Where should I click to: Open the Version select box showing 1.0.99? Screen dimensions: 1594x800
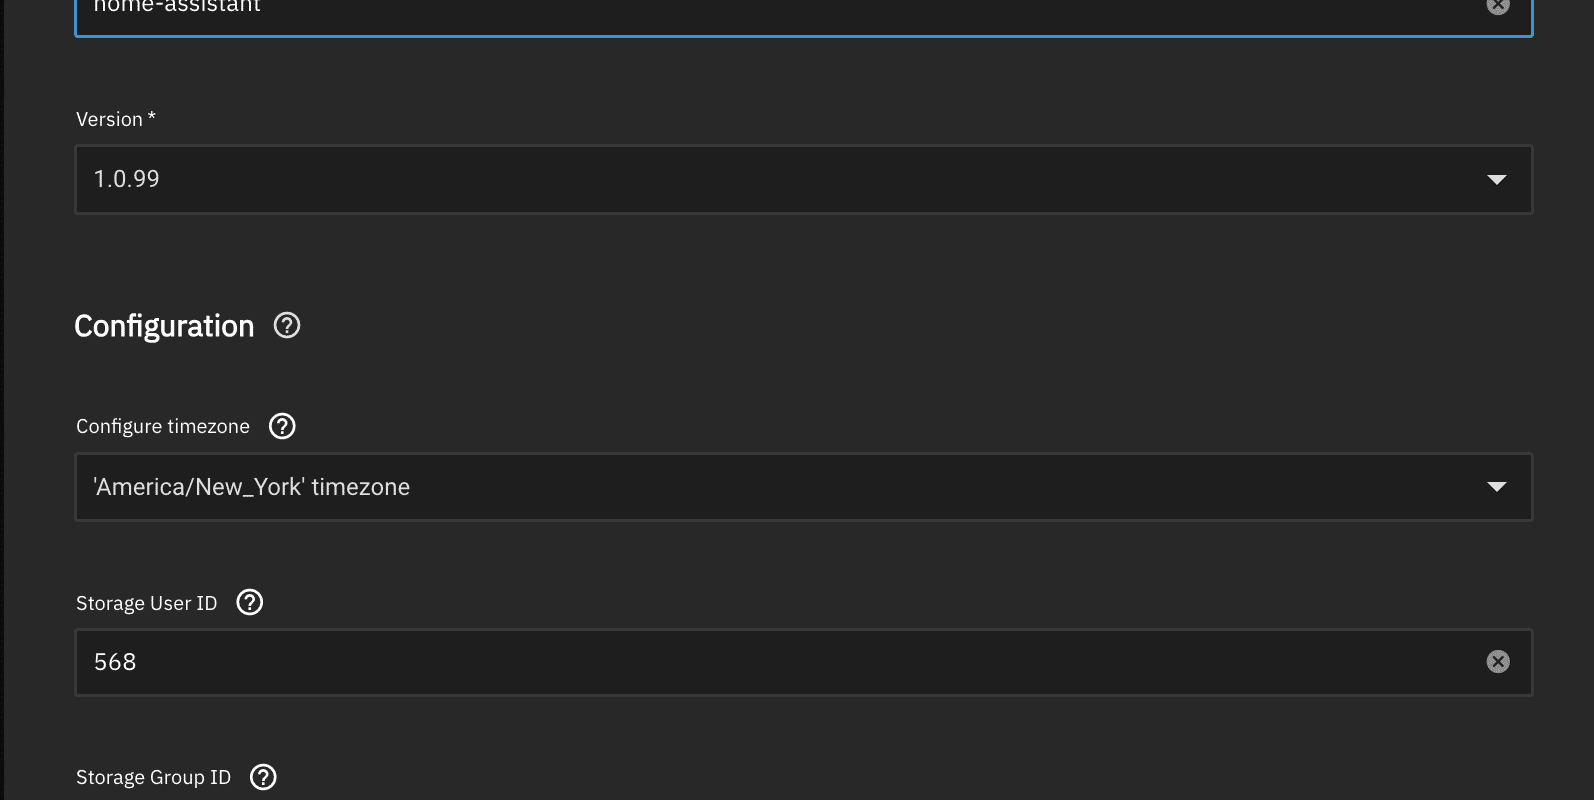tap(803, 180)
